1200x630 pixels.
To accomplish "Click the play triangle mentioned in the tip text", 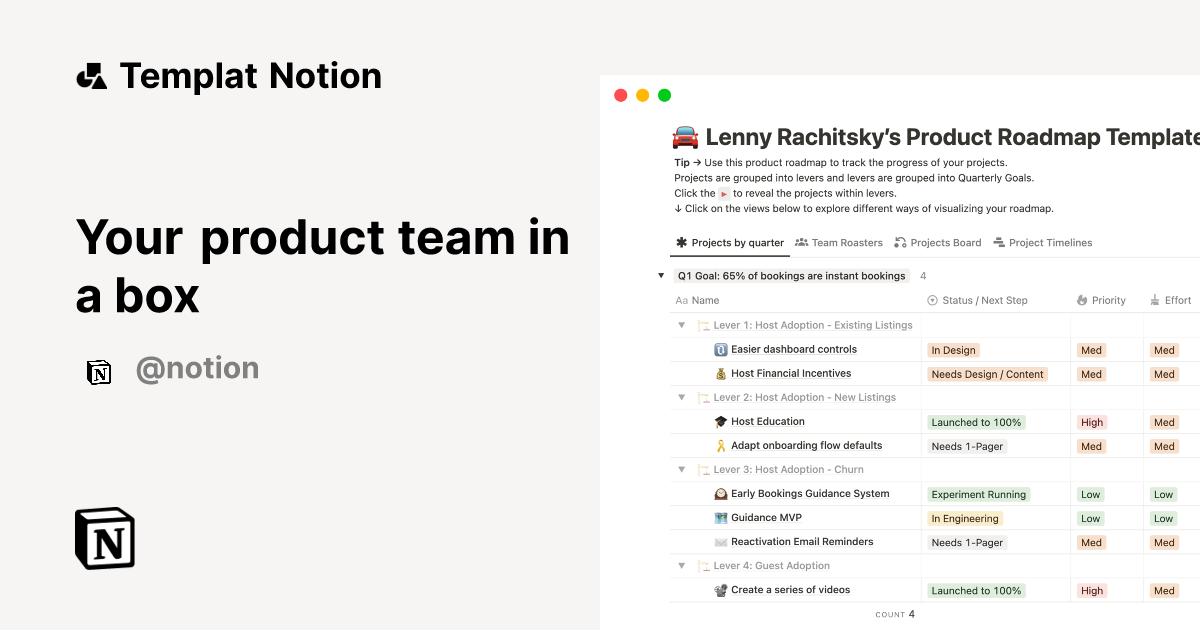I will pos(723,193).
